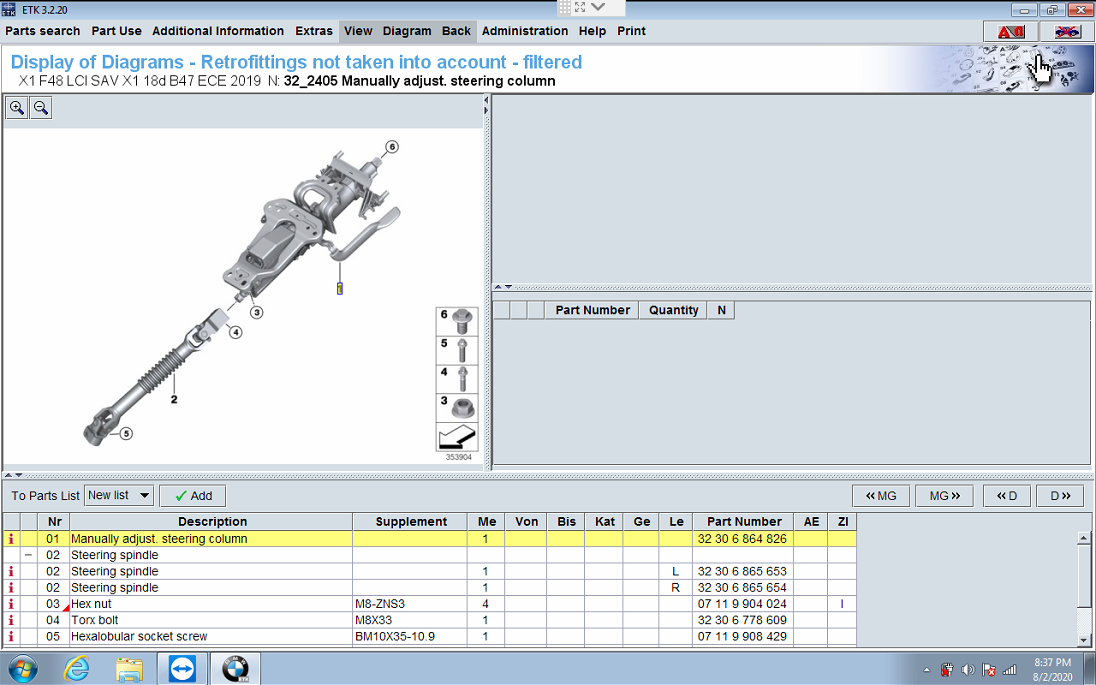Select part number 07 11 9 904 024

coord(742,604)
